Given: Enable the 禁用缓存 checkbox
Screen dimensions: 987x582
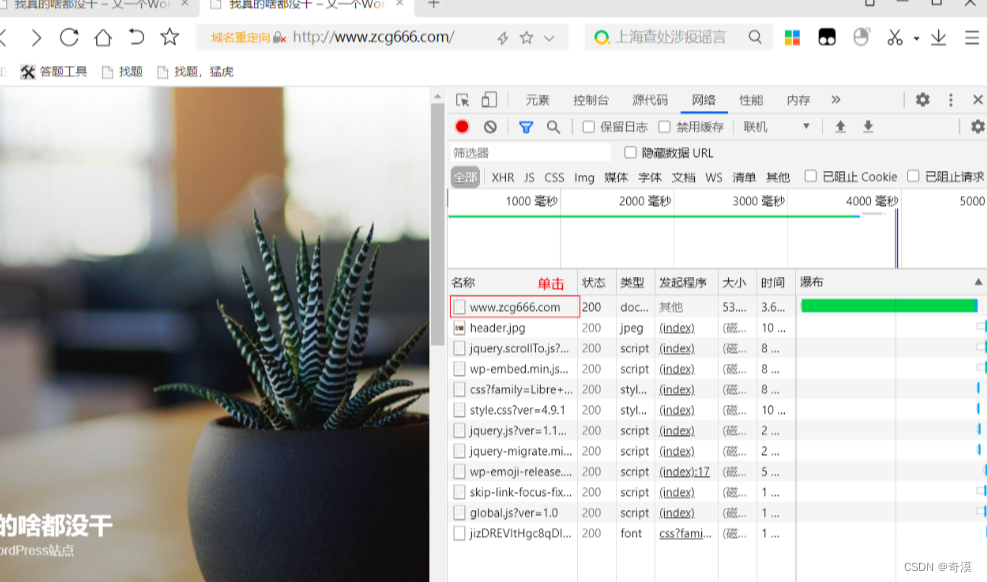Looking at the screenshot, I should point(664,127).
